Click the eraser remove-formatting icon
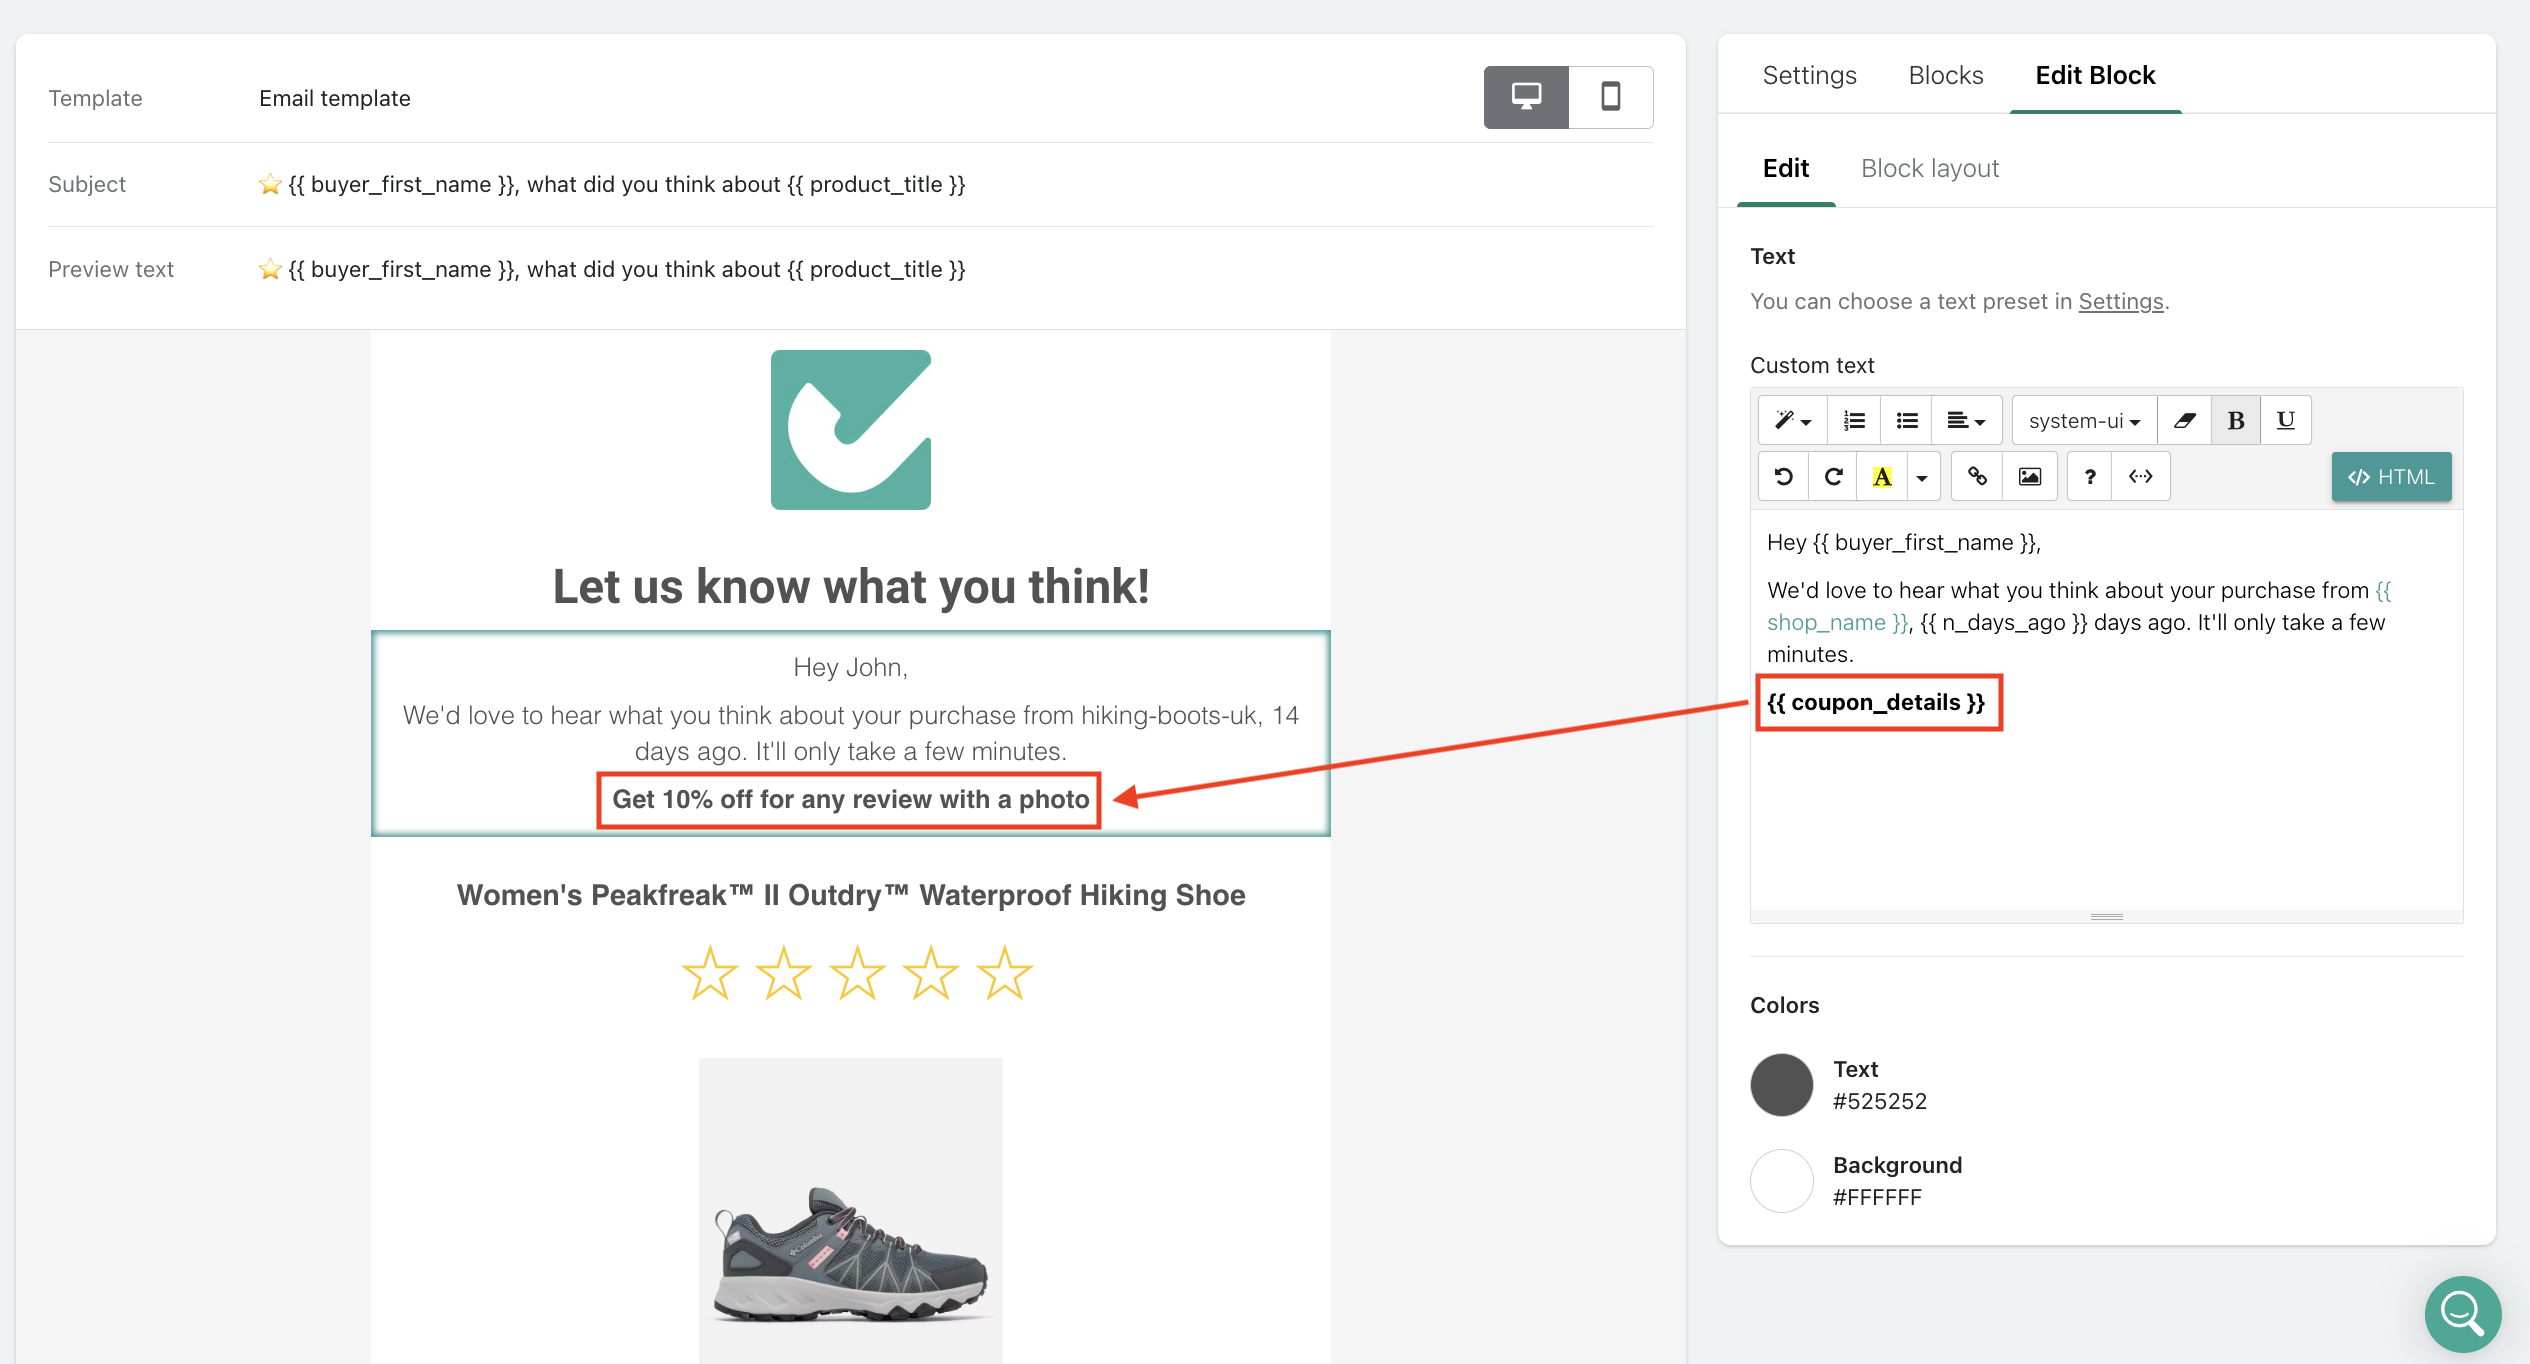This screenshot has width=2530, height=1364. 2184,421
